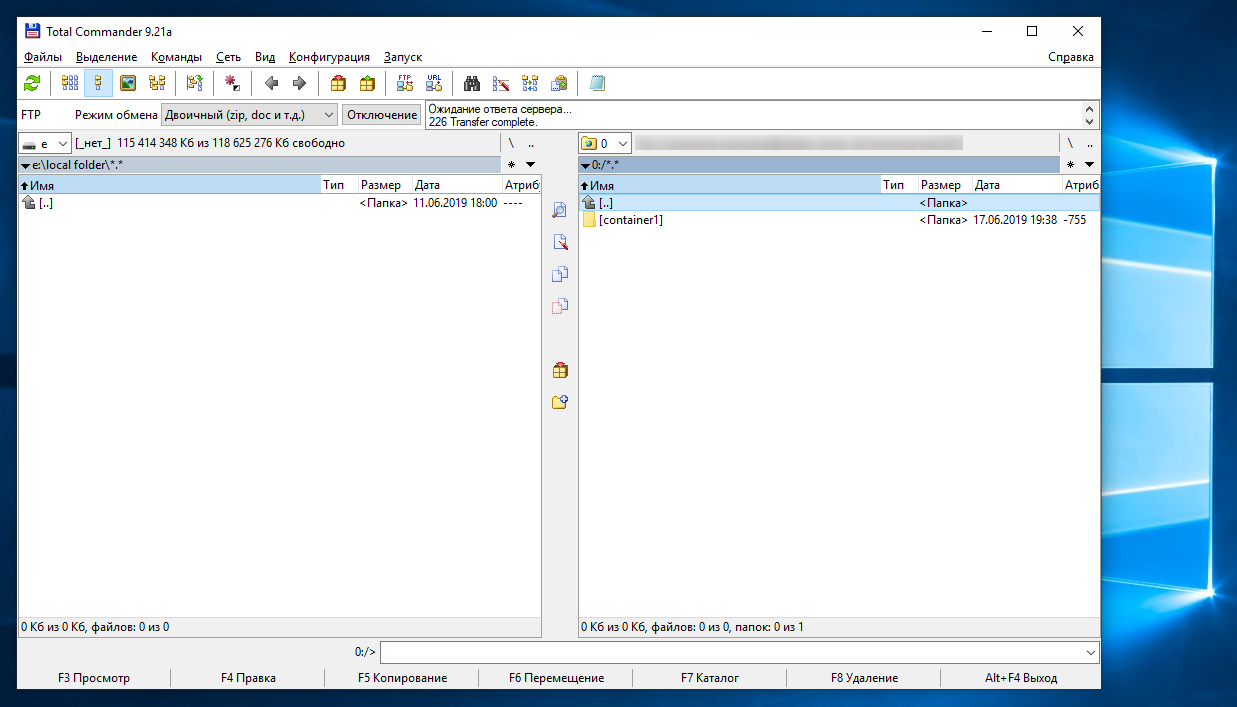Click the red star toolbar icon
The height and width of the screenshot is (707, 1237).
click(x=232, y=83)
